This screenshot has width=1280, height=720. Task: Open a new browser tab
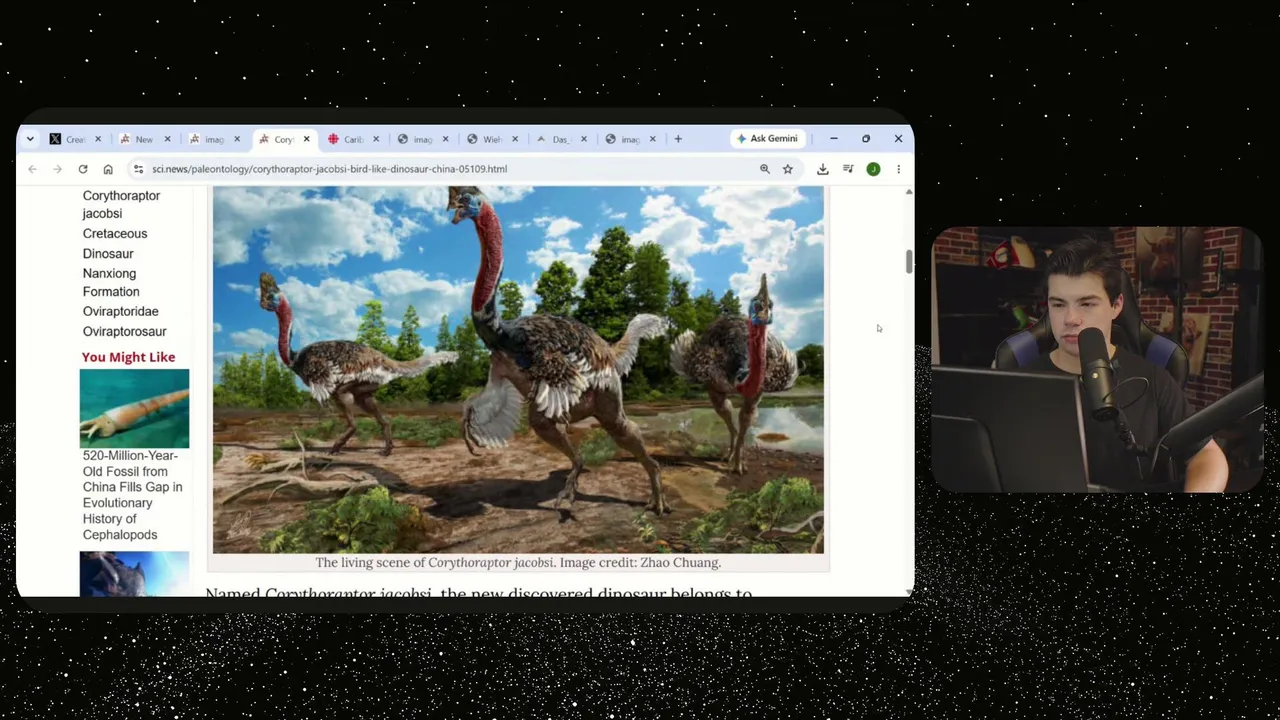[678, 139]
